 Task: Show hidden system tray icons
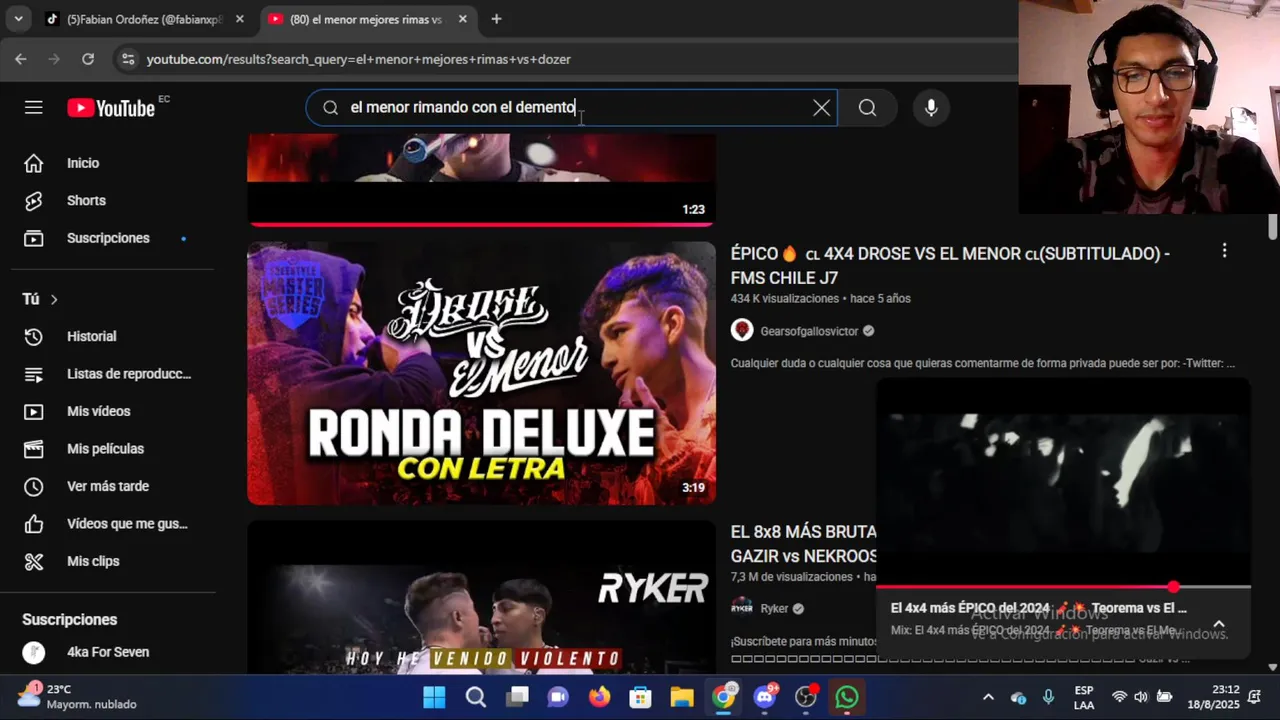988,697
